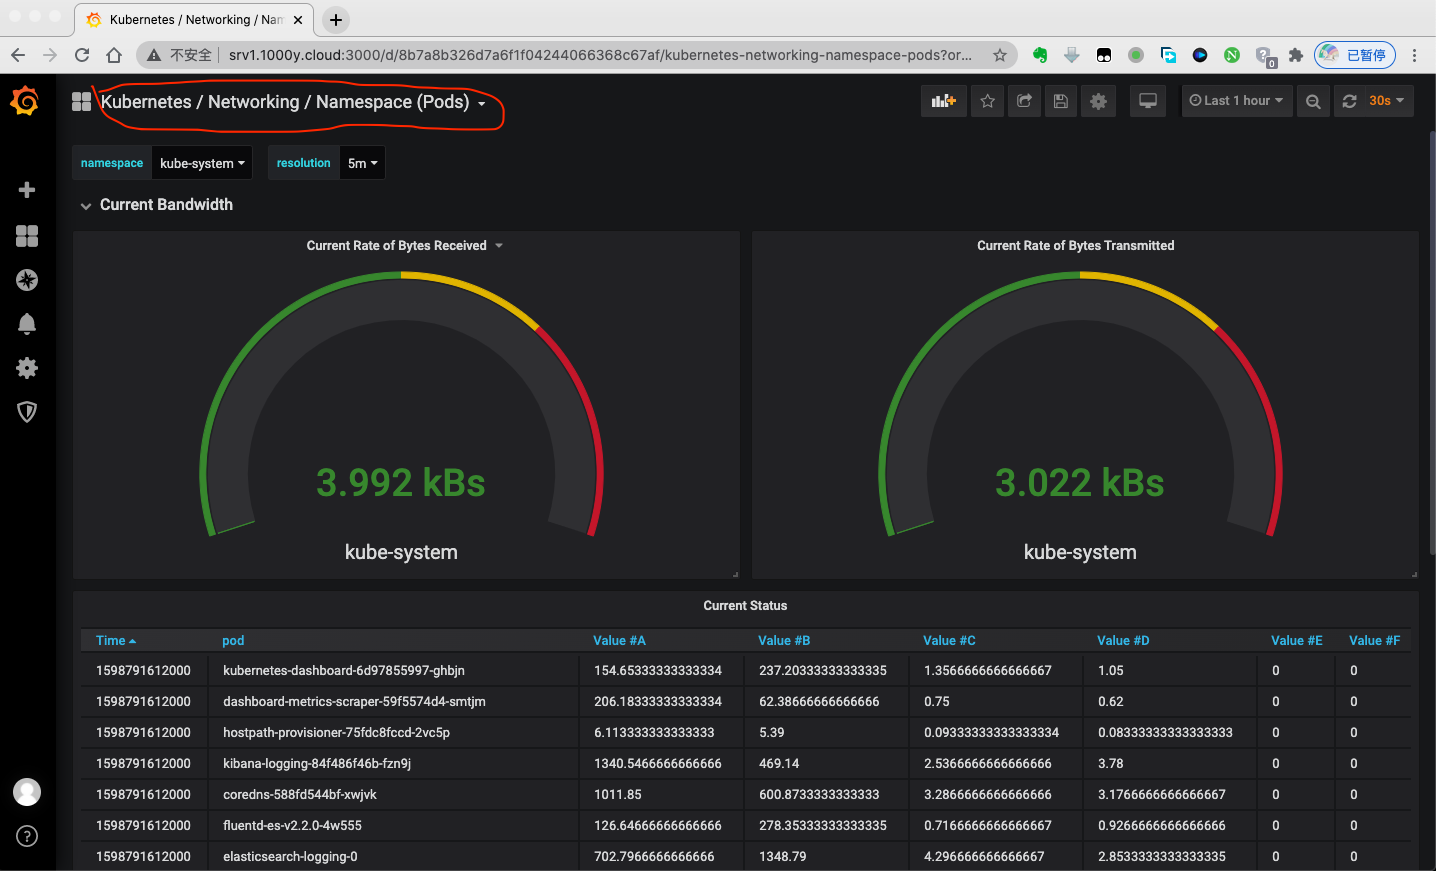Open the Create plus menu in sidebar
The image size is (1436, 871).
pos(27,190)
